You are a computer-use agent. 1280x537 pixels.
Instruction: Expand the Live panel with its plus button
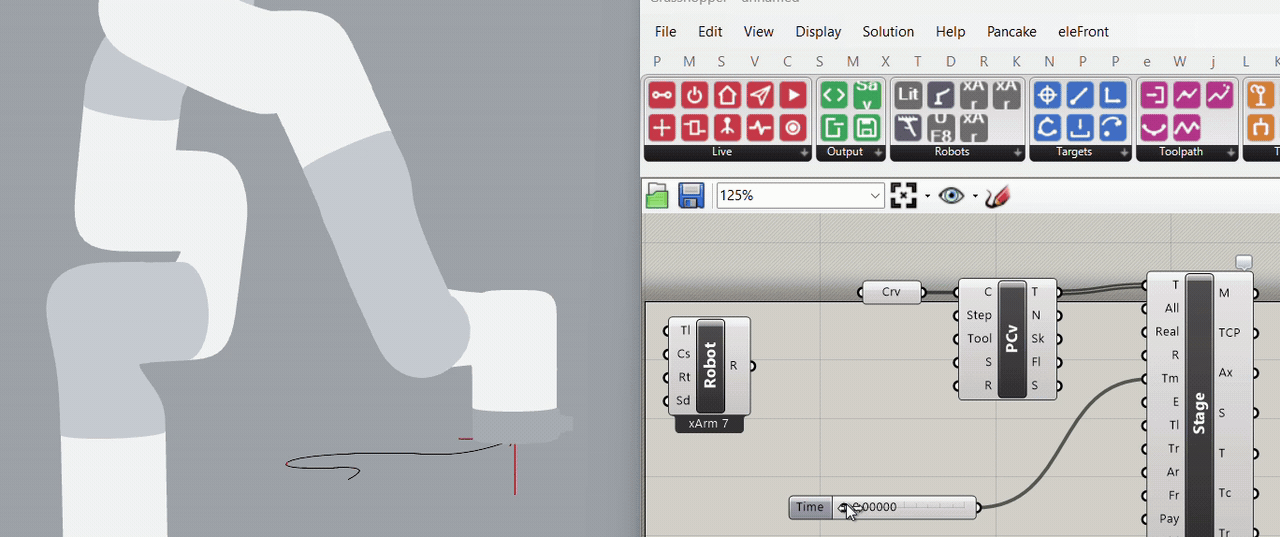[x=805, y=153]
